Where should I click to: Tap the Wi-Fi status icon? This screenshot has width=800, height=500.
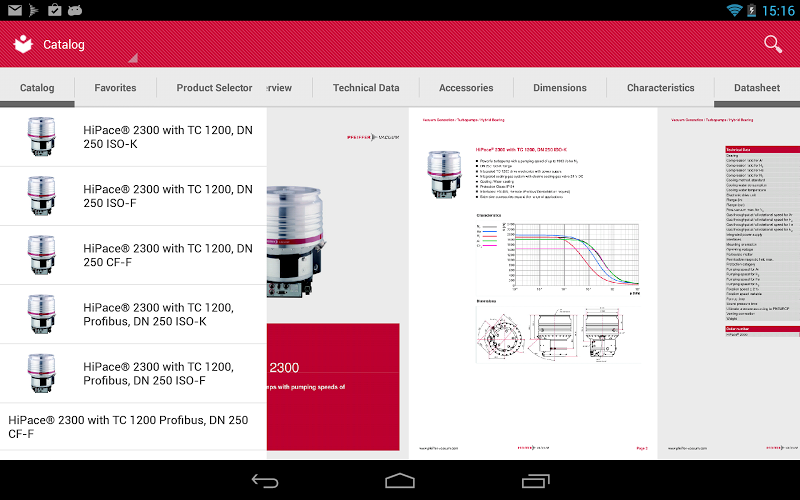coord(734,10)
